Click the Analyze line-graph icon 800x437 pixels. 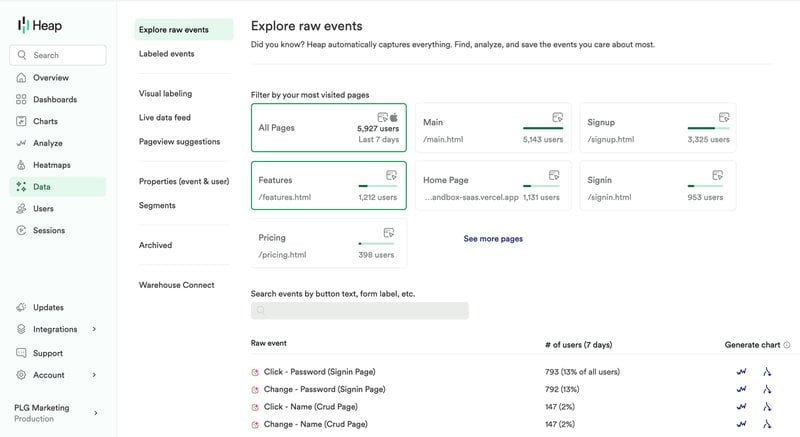click(x=21, y=143)
